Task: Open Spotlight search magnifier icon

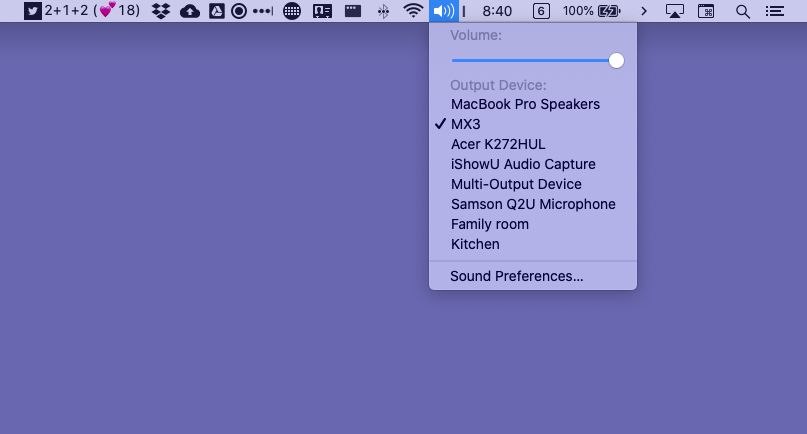Action: [x=742, y=11]
